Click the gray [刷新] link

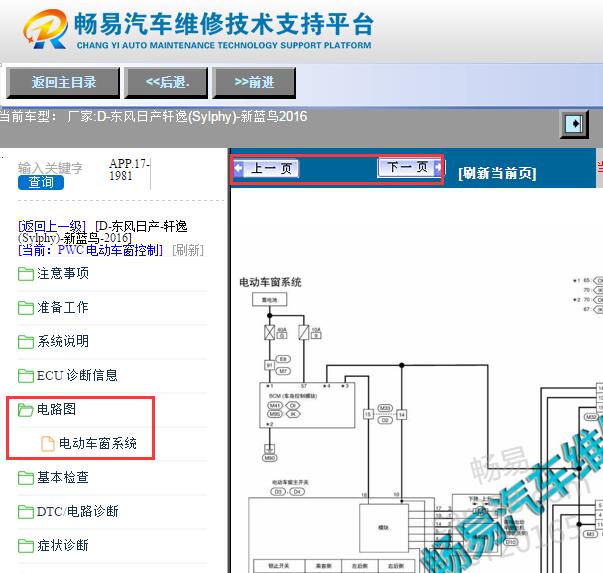[188, 250]
